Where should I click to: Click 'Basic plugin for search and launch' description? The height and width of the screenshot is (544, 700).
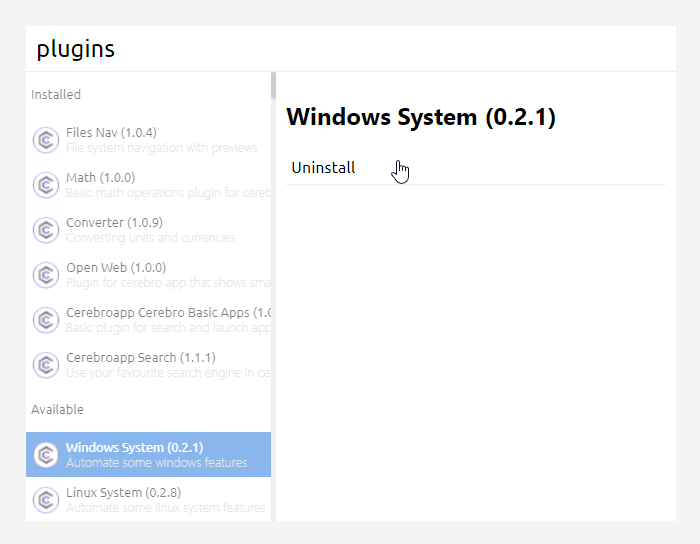point(168,328)
